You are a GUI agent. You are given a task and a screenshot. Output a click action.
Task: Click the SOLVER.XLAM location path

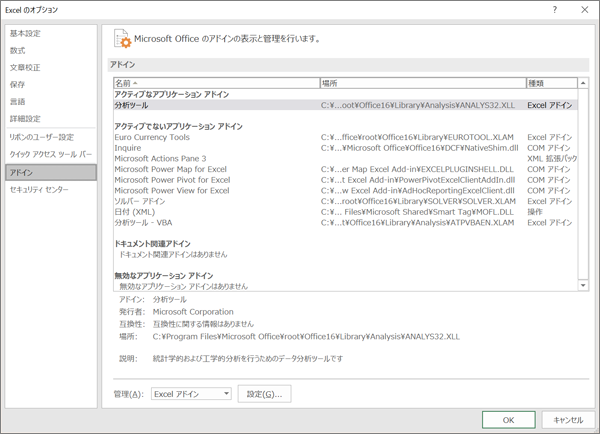click(418, 201)
